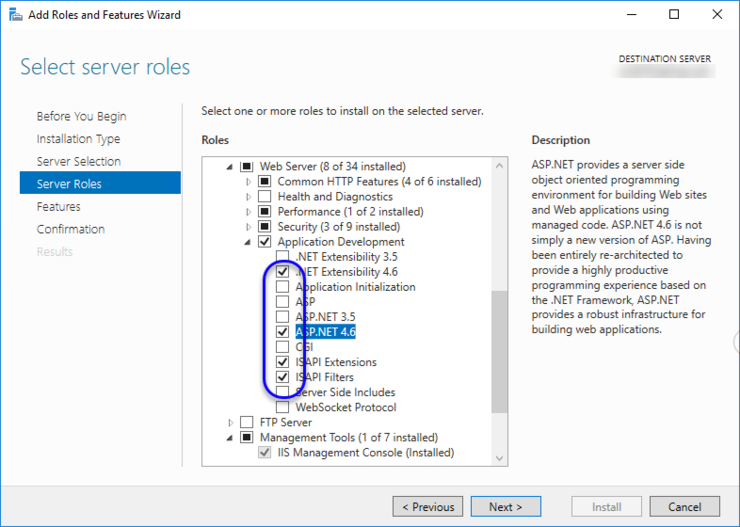Toggle the Common HTTP Features partial checkbox

click(x=264, y=182)
